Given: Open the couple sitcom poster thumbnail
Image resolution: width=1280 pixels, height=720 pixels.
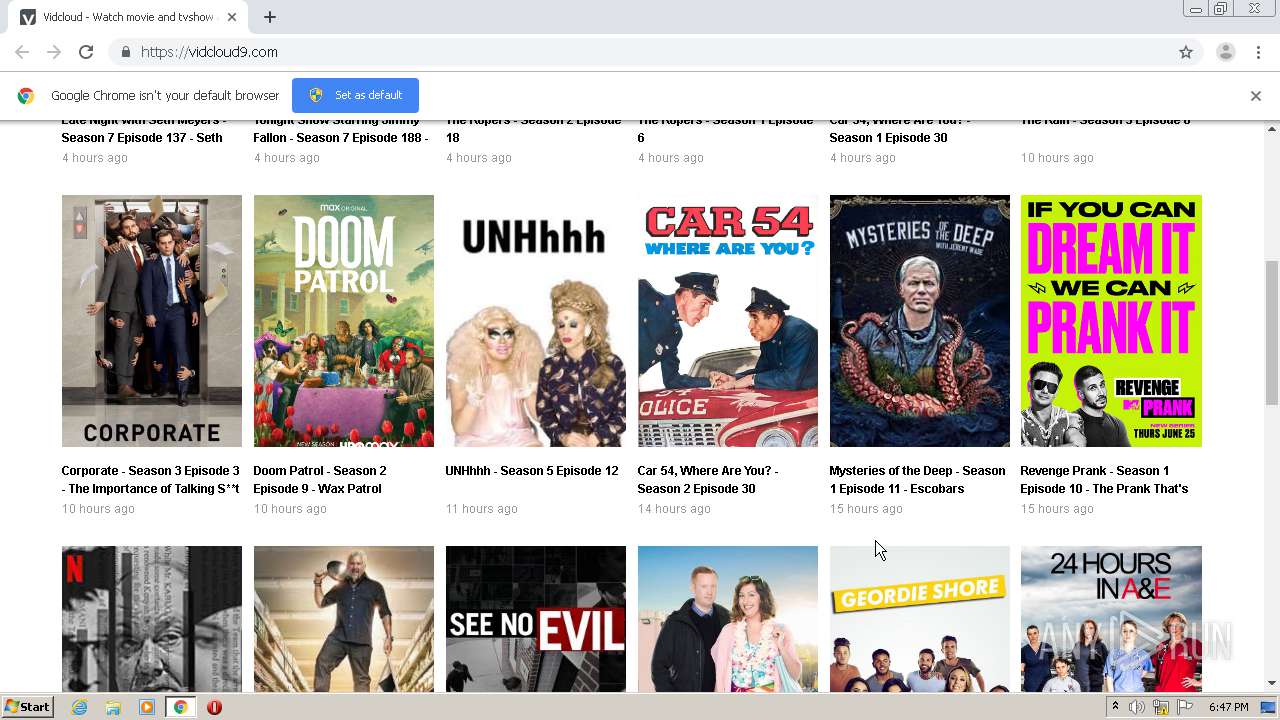Looking at the screenshot, I should [728, 619].
